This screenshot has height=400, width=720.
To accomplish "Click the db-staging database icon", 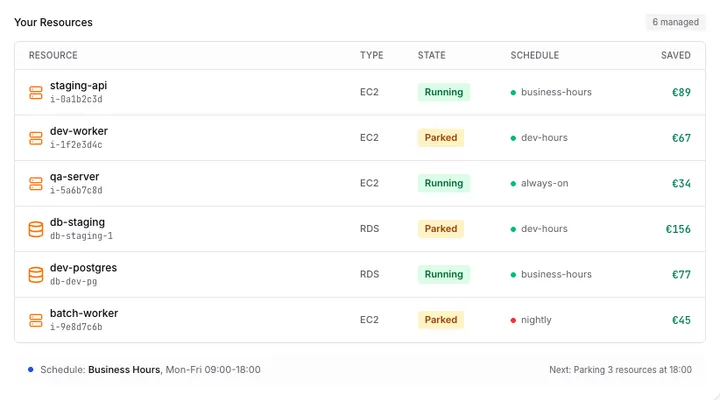I will (x=36, y=229).
